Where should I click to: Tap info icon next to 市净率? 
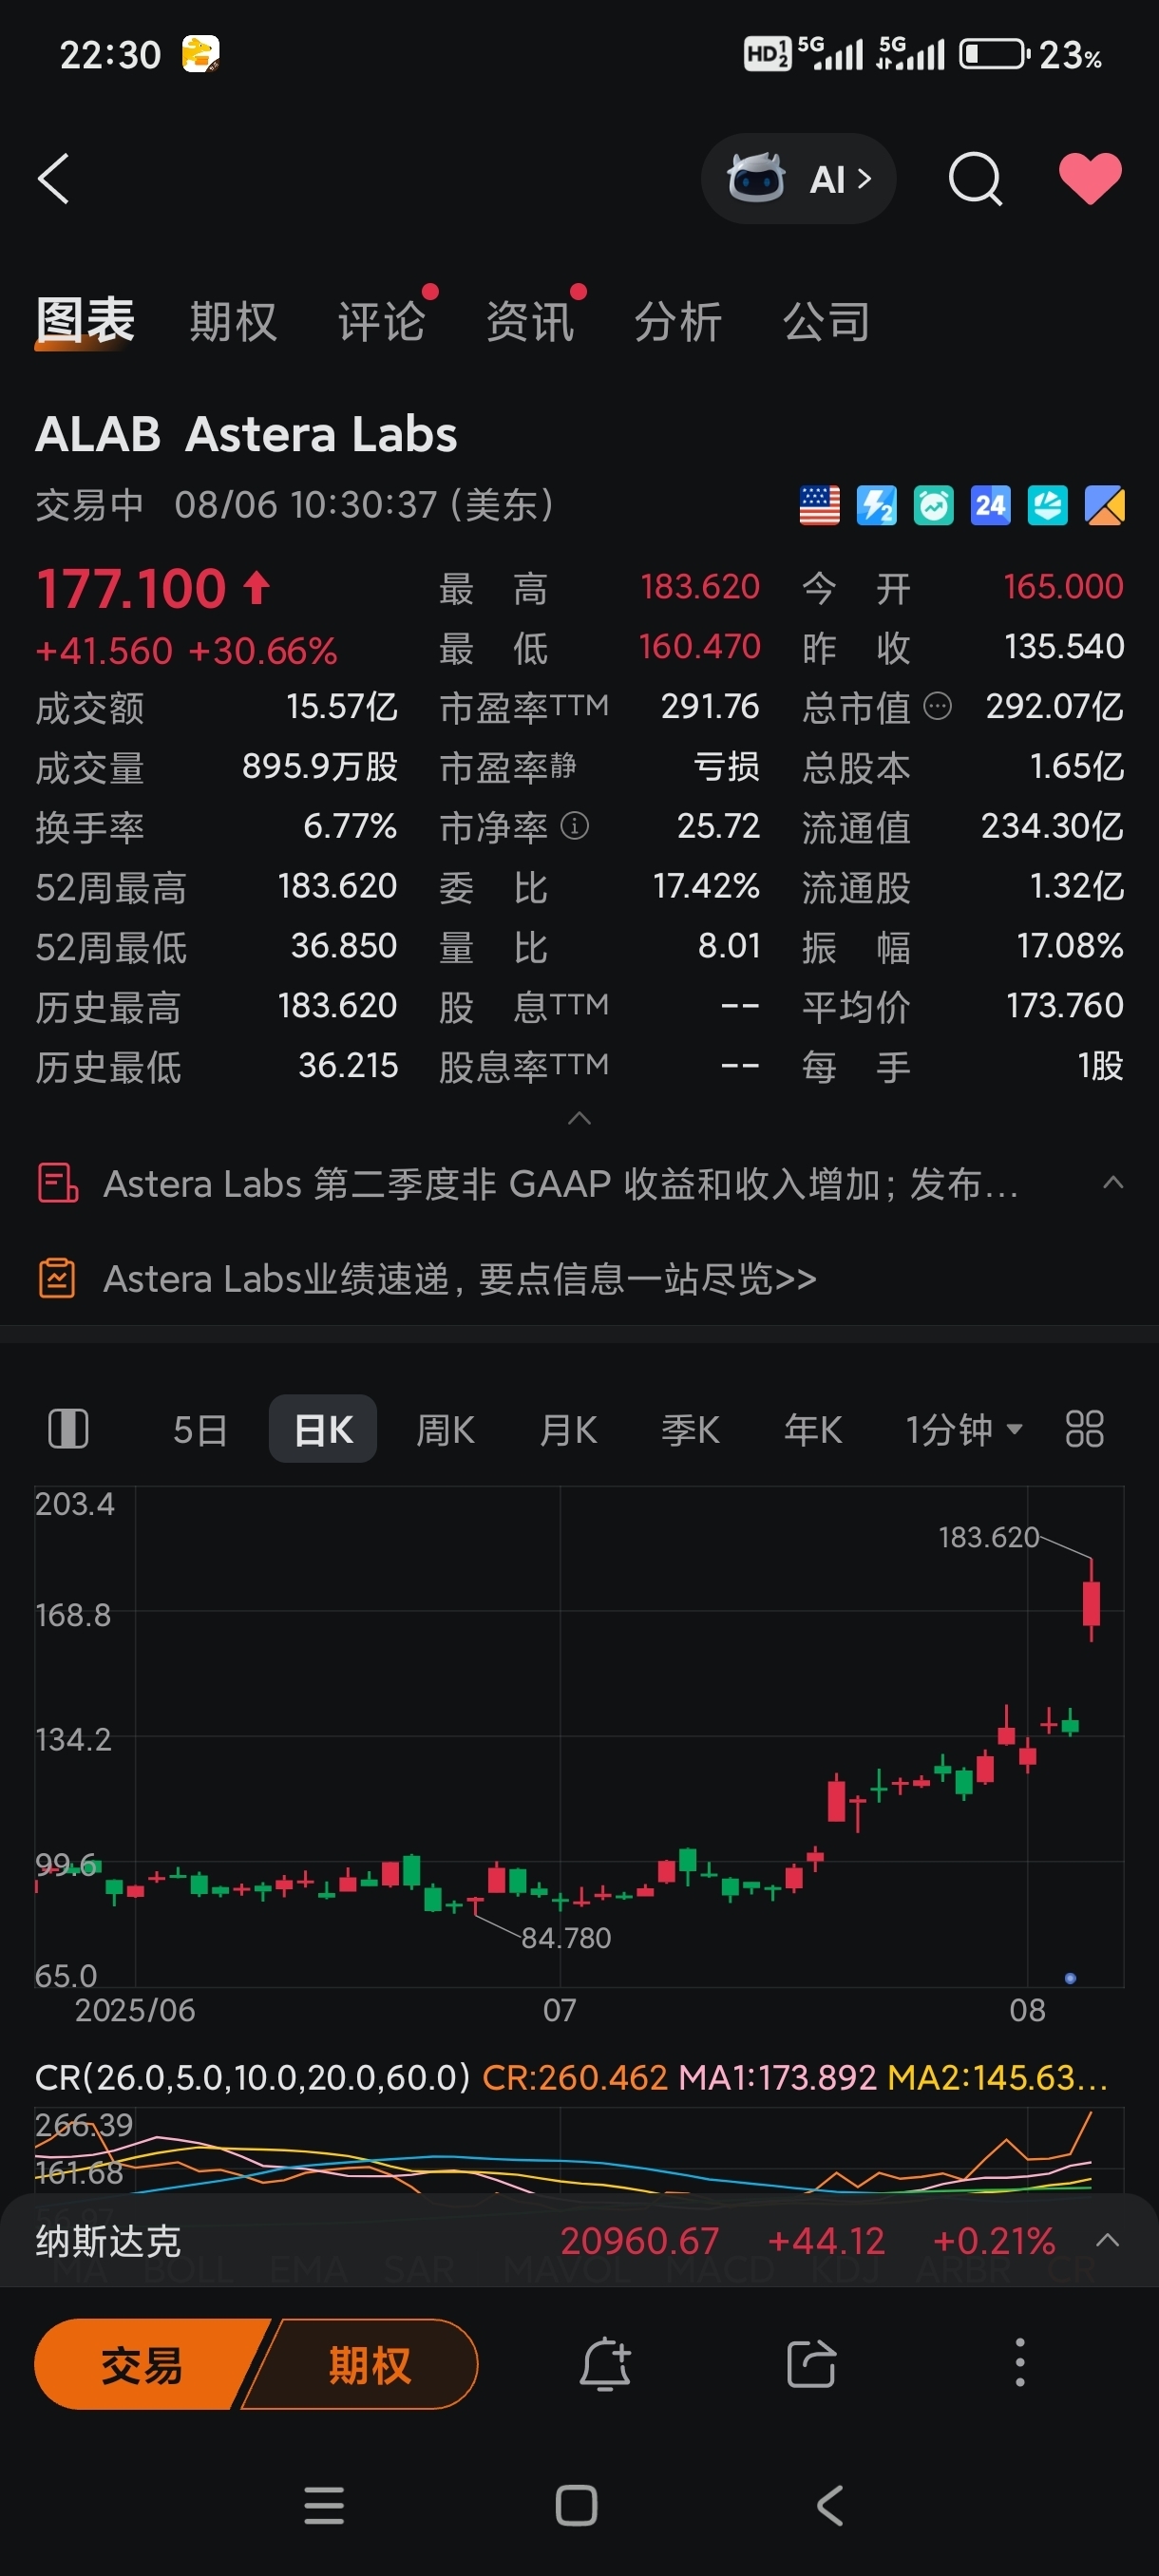tap(575, 826)
